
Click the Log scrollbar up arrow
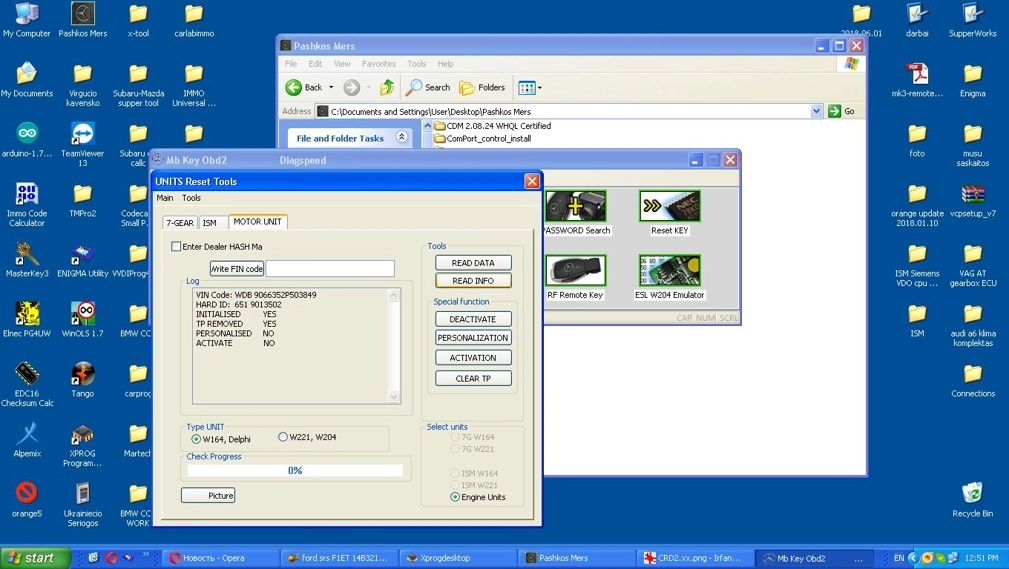tap(394, 295)
